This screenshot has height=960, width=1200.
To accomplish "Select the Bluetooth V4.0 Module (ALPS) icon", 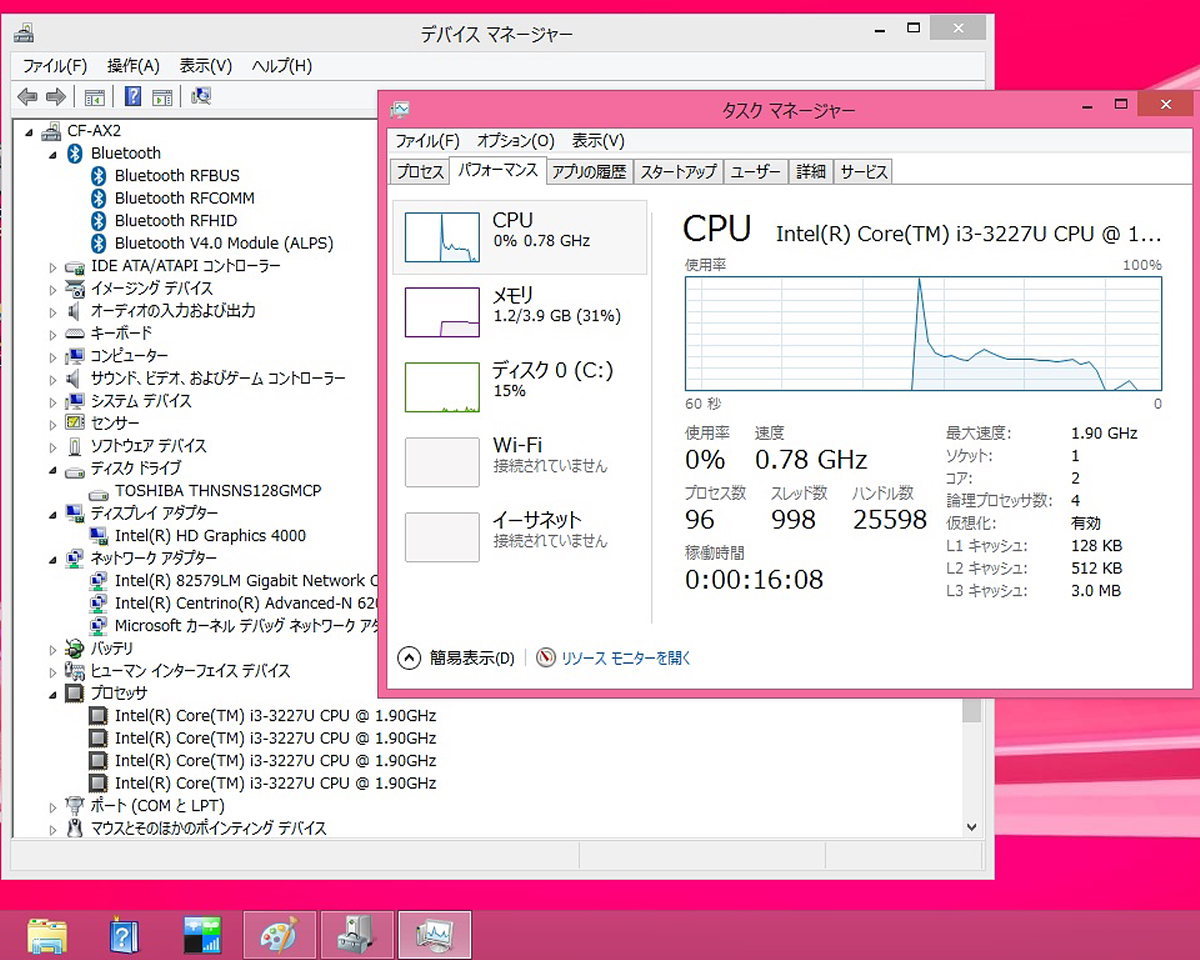I will coord(98,243).
